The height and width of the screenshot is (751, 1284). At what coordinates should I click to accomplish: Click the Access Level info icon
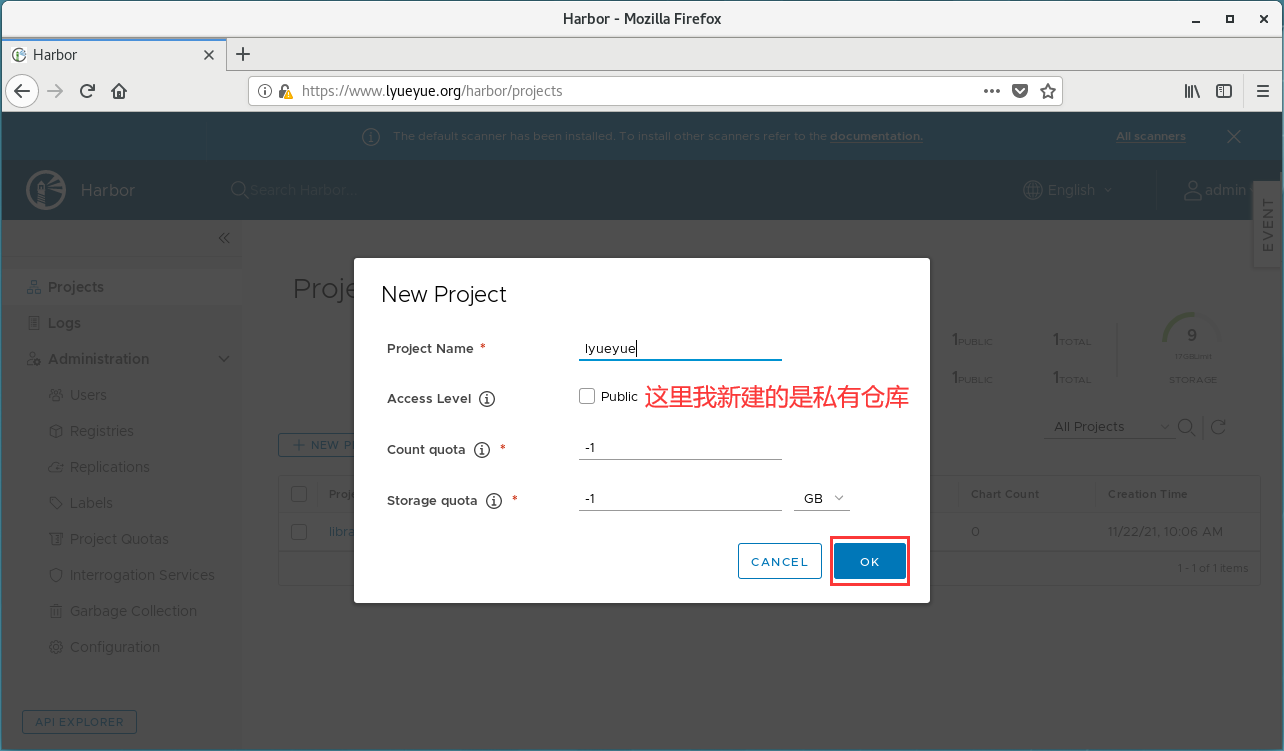(487, 399)
